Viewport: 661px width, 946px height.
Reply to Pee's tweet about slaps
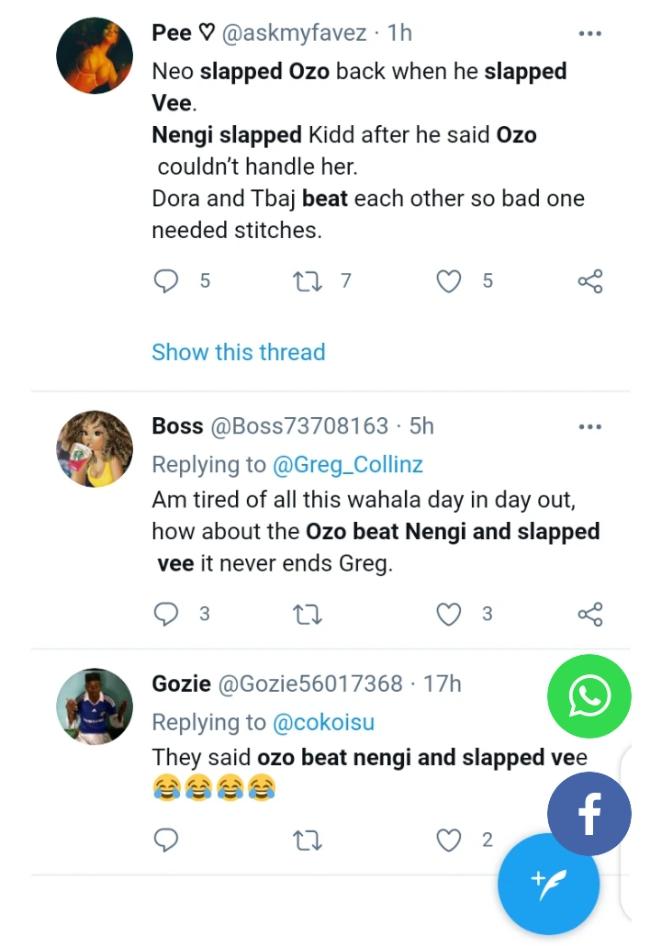click(165, 281)
